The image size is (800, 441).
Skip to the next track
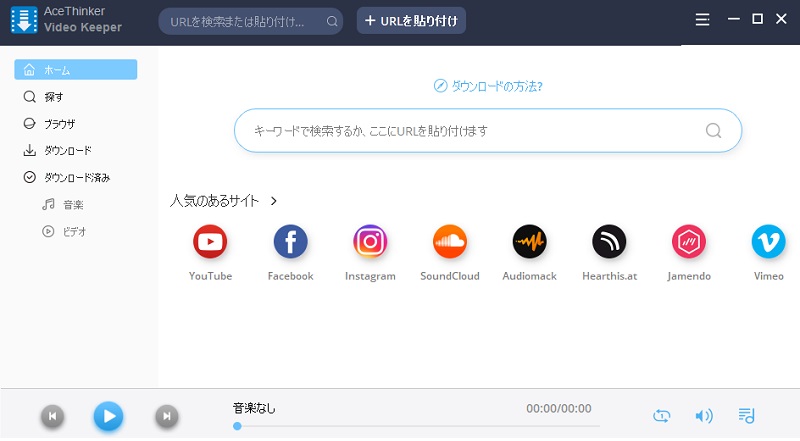[167, 416]
